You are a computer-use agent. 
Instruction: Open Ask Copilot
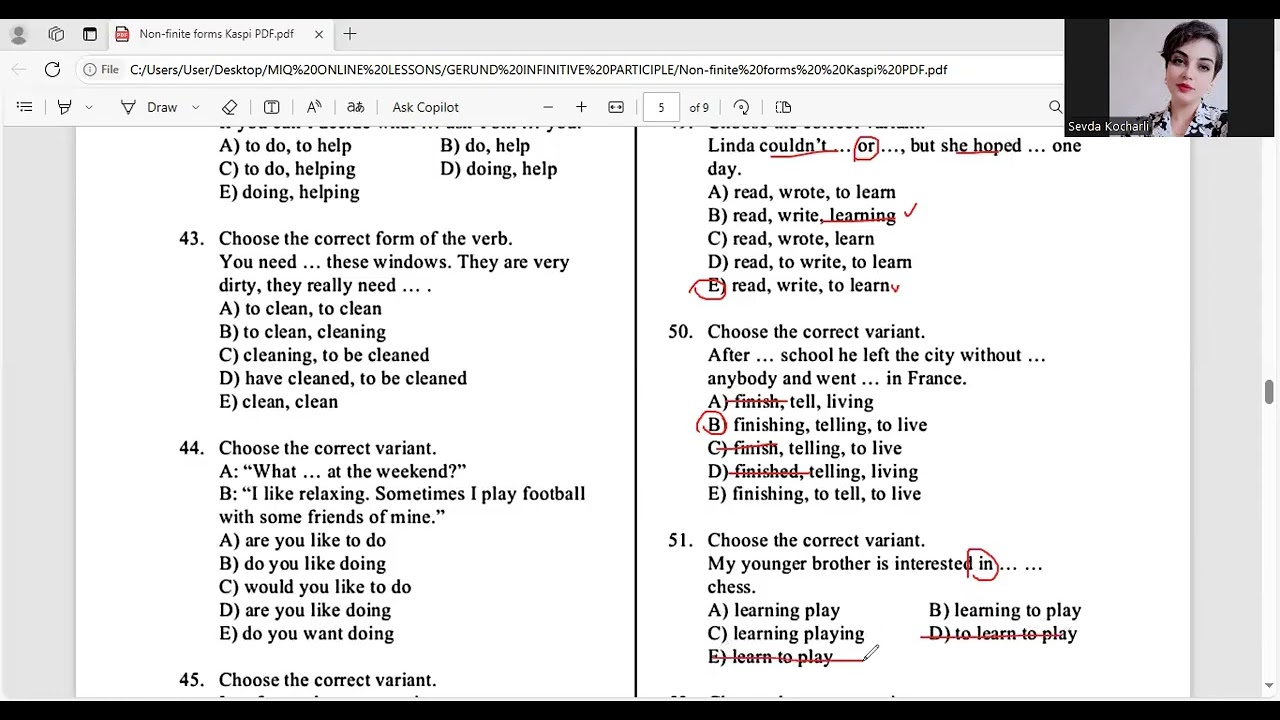425,107
